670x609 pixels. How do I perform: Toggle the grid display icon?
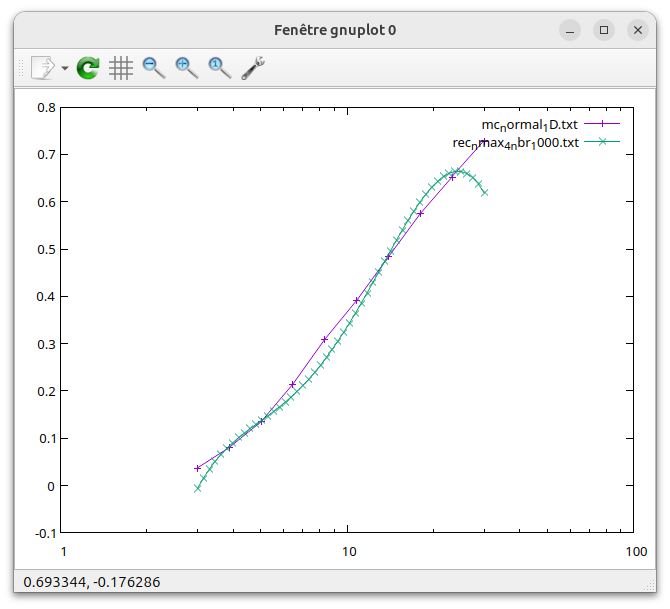click(x=121, y=68)
